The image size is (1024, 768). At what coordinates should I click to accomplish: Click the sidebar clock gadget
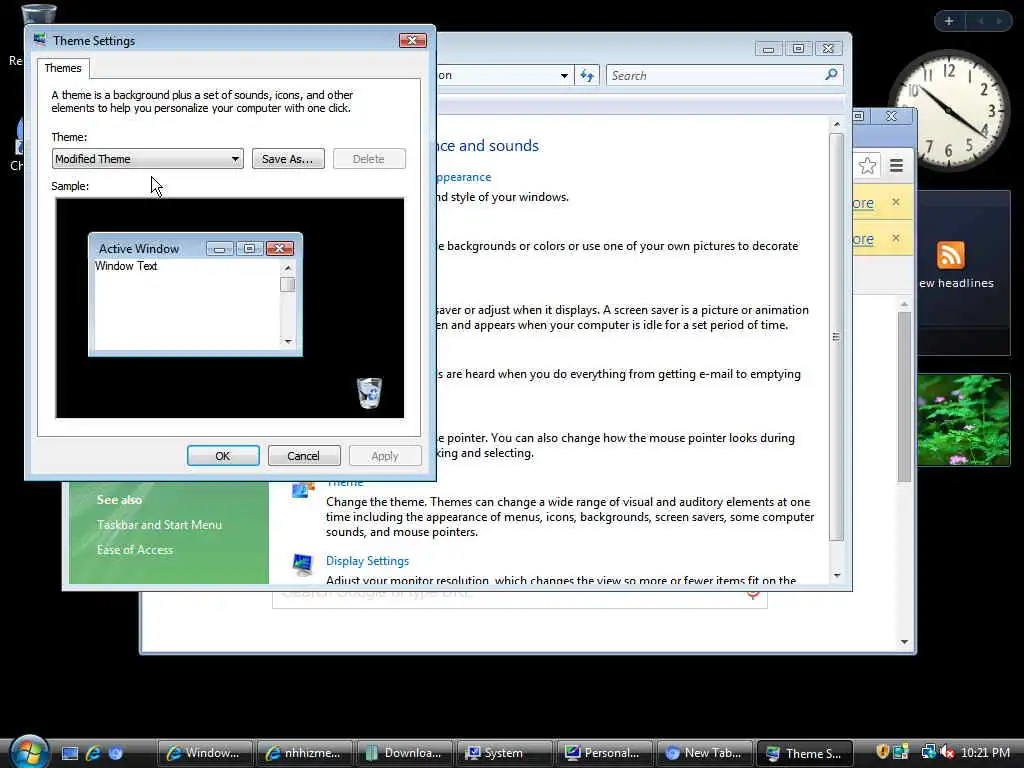(949, 110)
